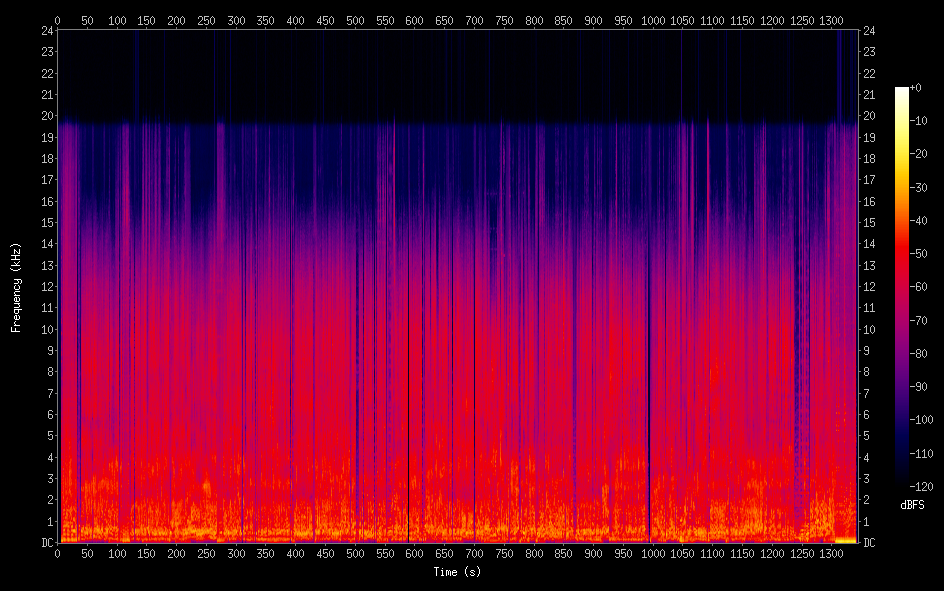The height and width of the screenshot is (591, 944).
Task: Select the "-70" color scale label
Action: [918, 321]
